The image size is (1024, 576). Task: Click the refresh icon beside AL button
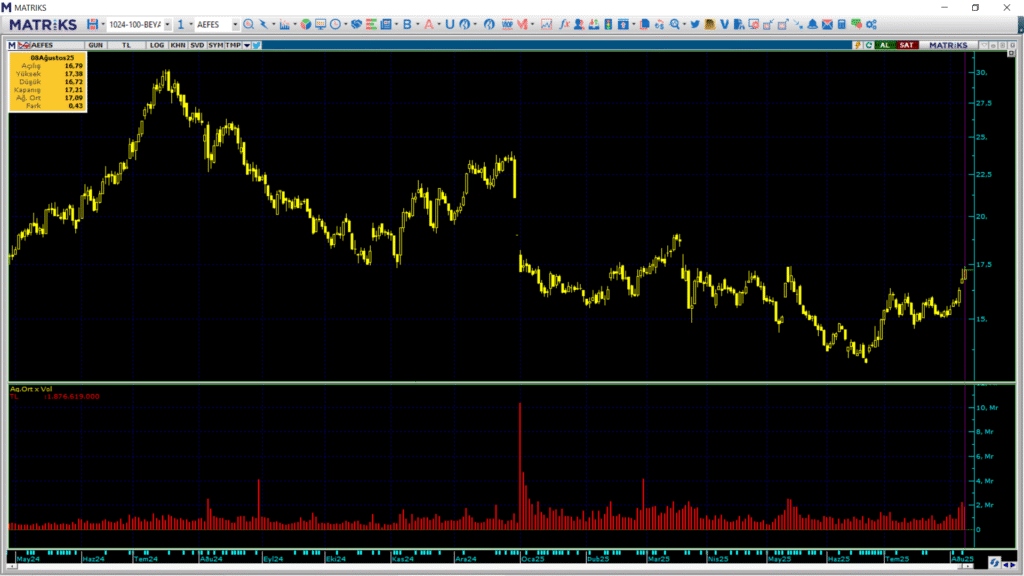[870, 45]
